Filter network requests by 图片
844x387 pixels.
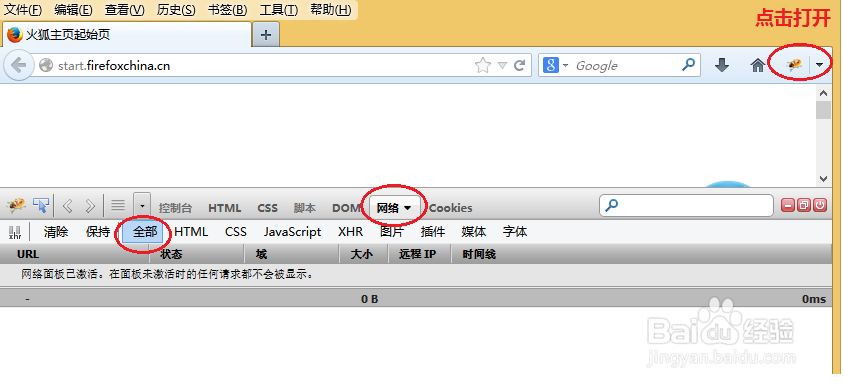(392, 232)
